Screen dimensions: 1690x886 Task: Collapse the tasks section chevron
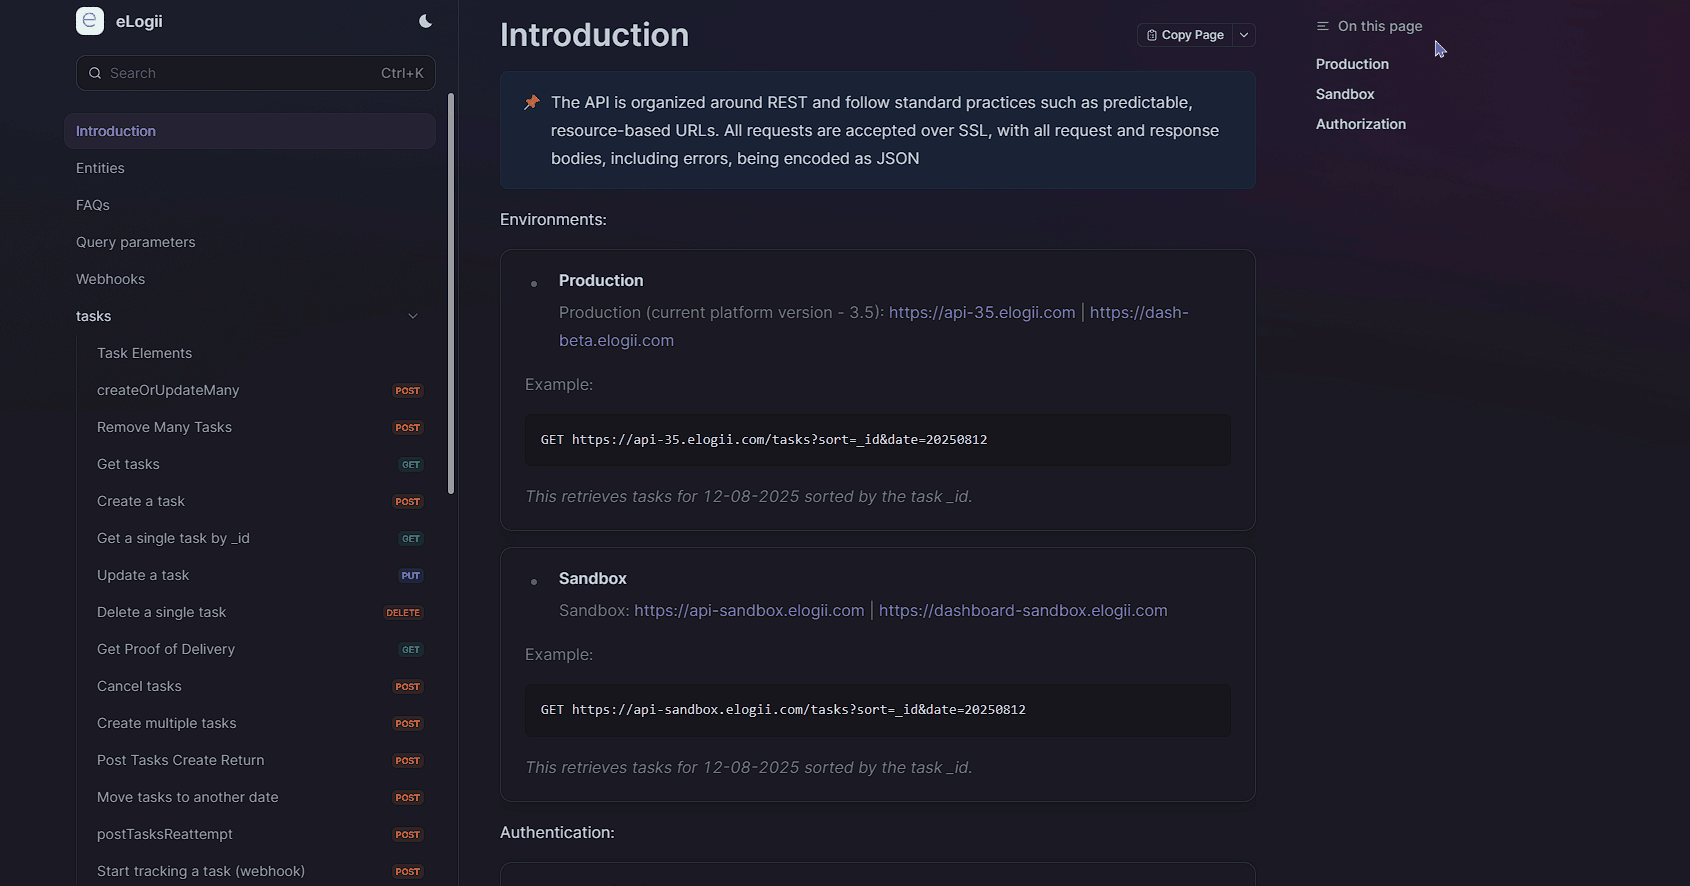coord(413,316)
